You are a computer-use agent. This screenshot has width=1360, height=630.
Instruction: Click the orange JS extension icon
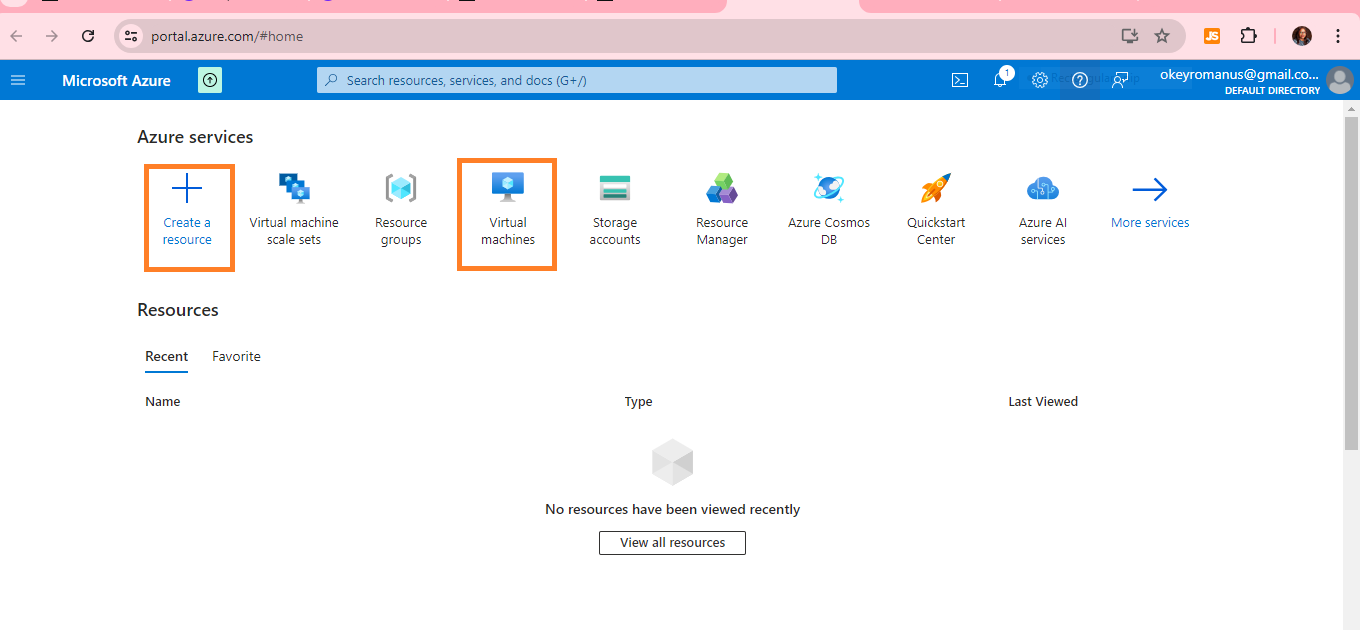pyautogui.click(x=1212, y=36)
